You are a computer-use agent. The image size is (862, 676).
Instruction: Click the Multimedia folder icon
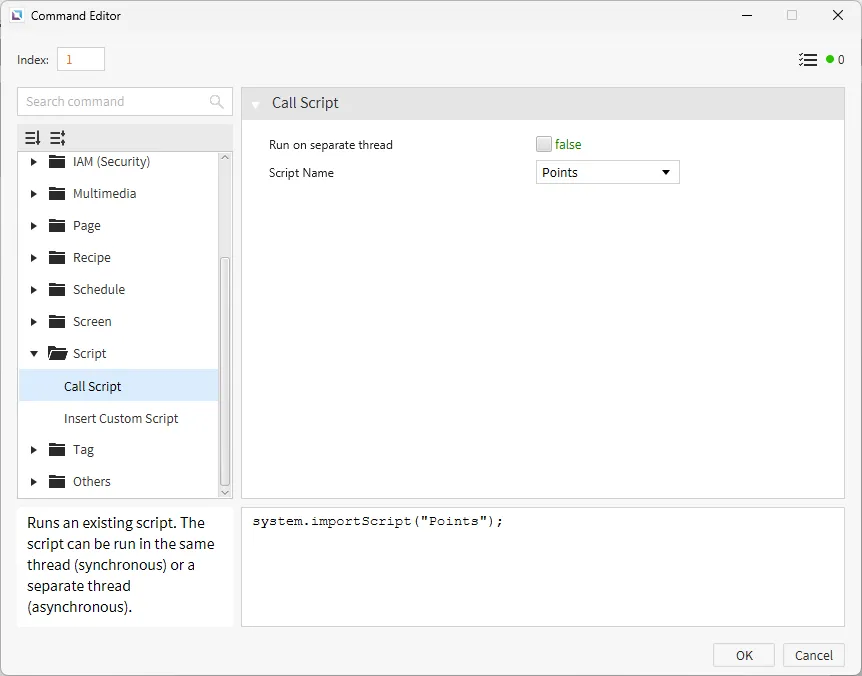click(x=57, y=194)
